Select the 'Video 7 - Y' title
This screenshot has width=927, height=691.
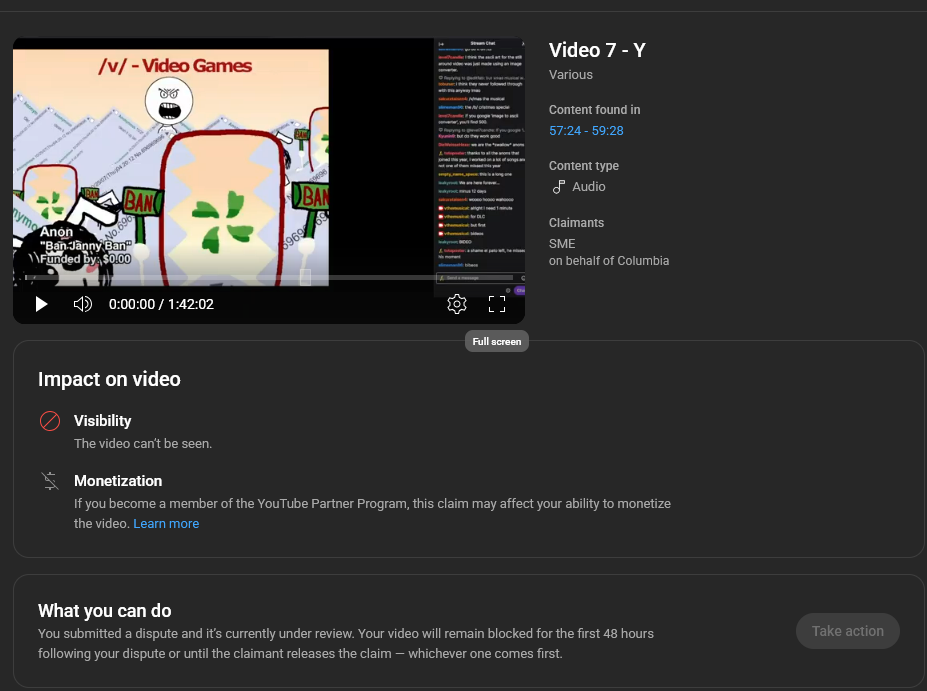(597, 50)
